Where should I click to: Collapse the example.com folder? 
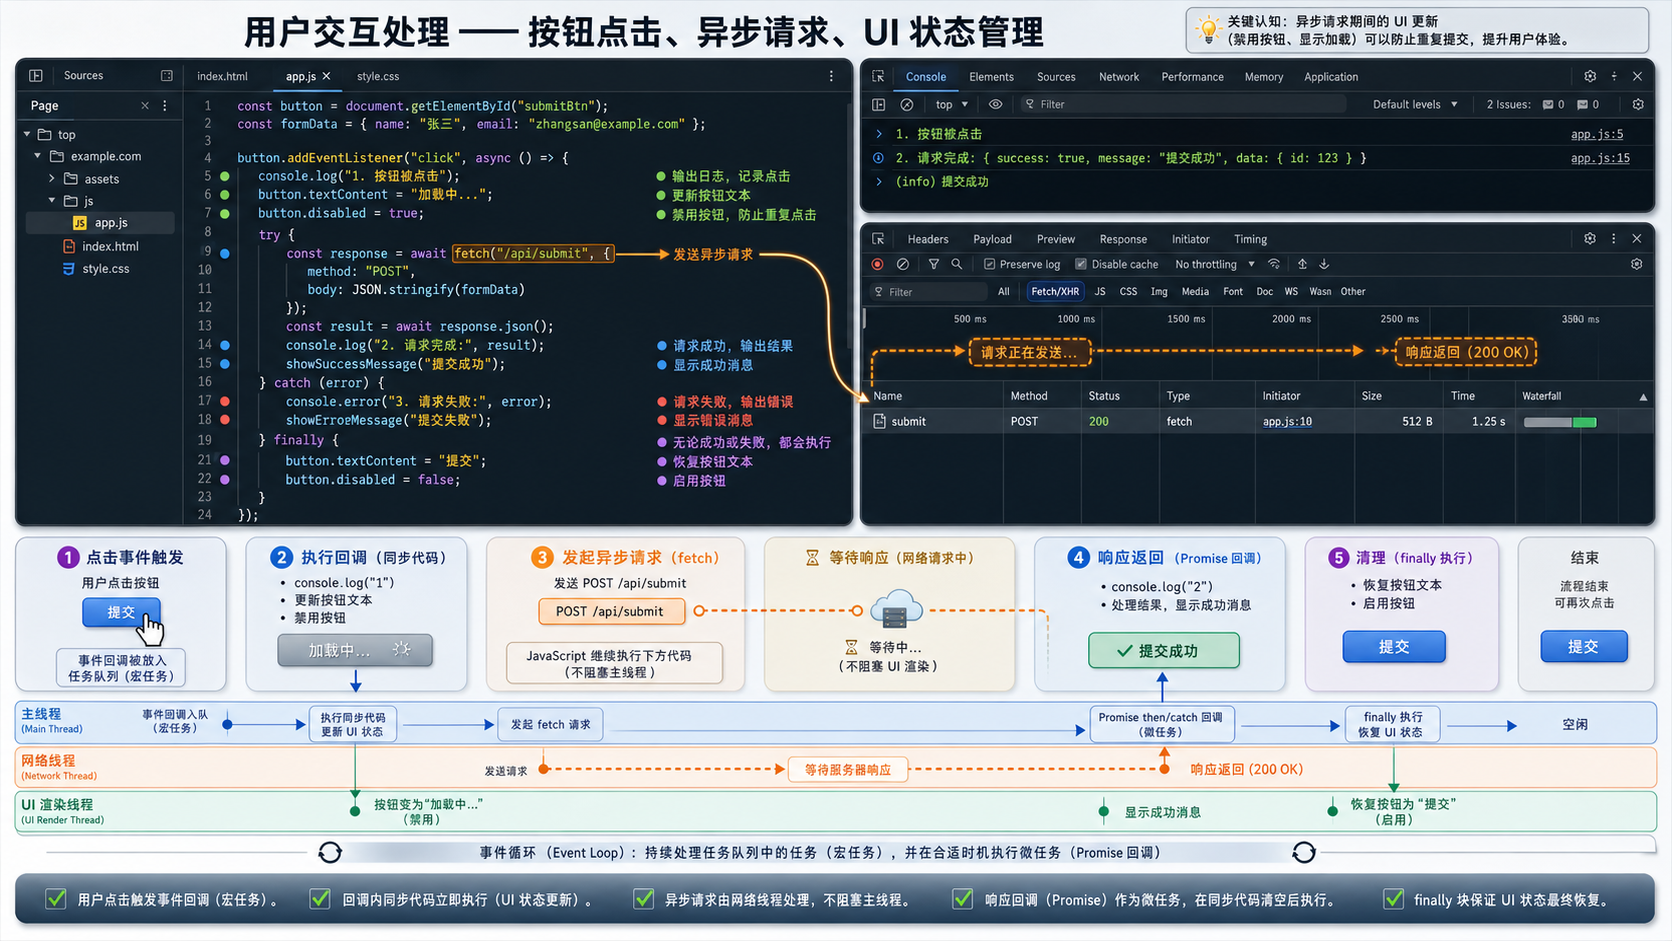tap(38, 156)
